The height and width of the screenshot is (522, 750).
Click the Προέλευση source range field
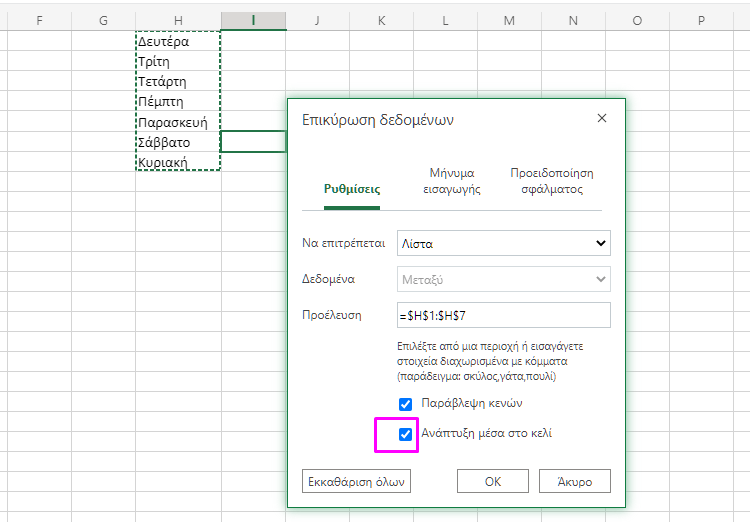504,315
